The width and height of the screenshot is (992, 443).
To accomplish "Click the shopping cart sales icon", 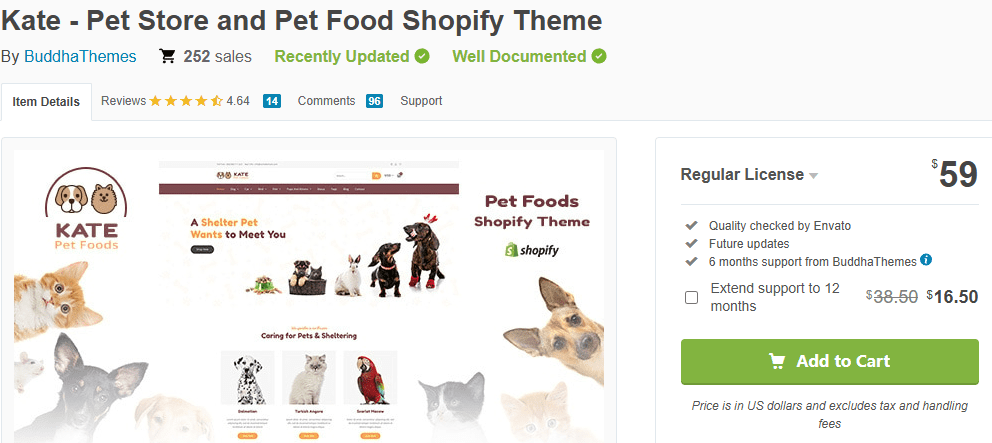I will [x=168, y=57].
